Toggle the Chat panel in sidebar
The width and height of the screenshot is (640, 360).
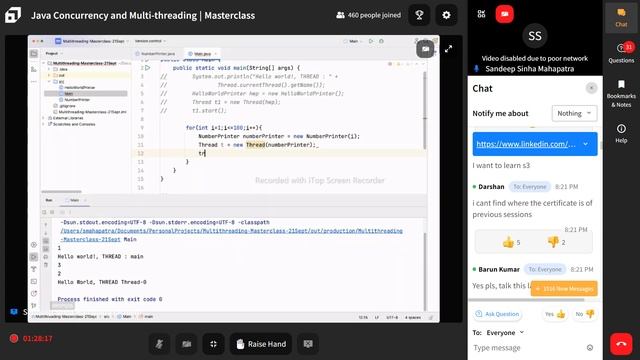621,17
